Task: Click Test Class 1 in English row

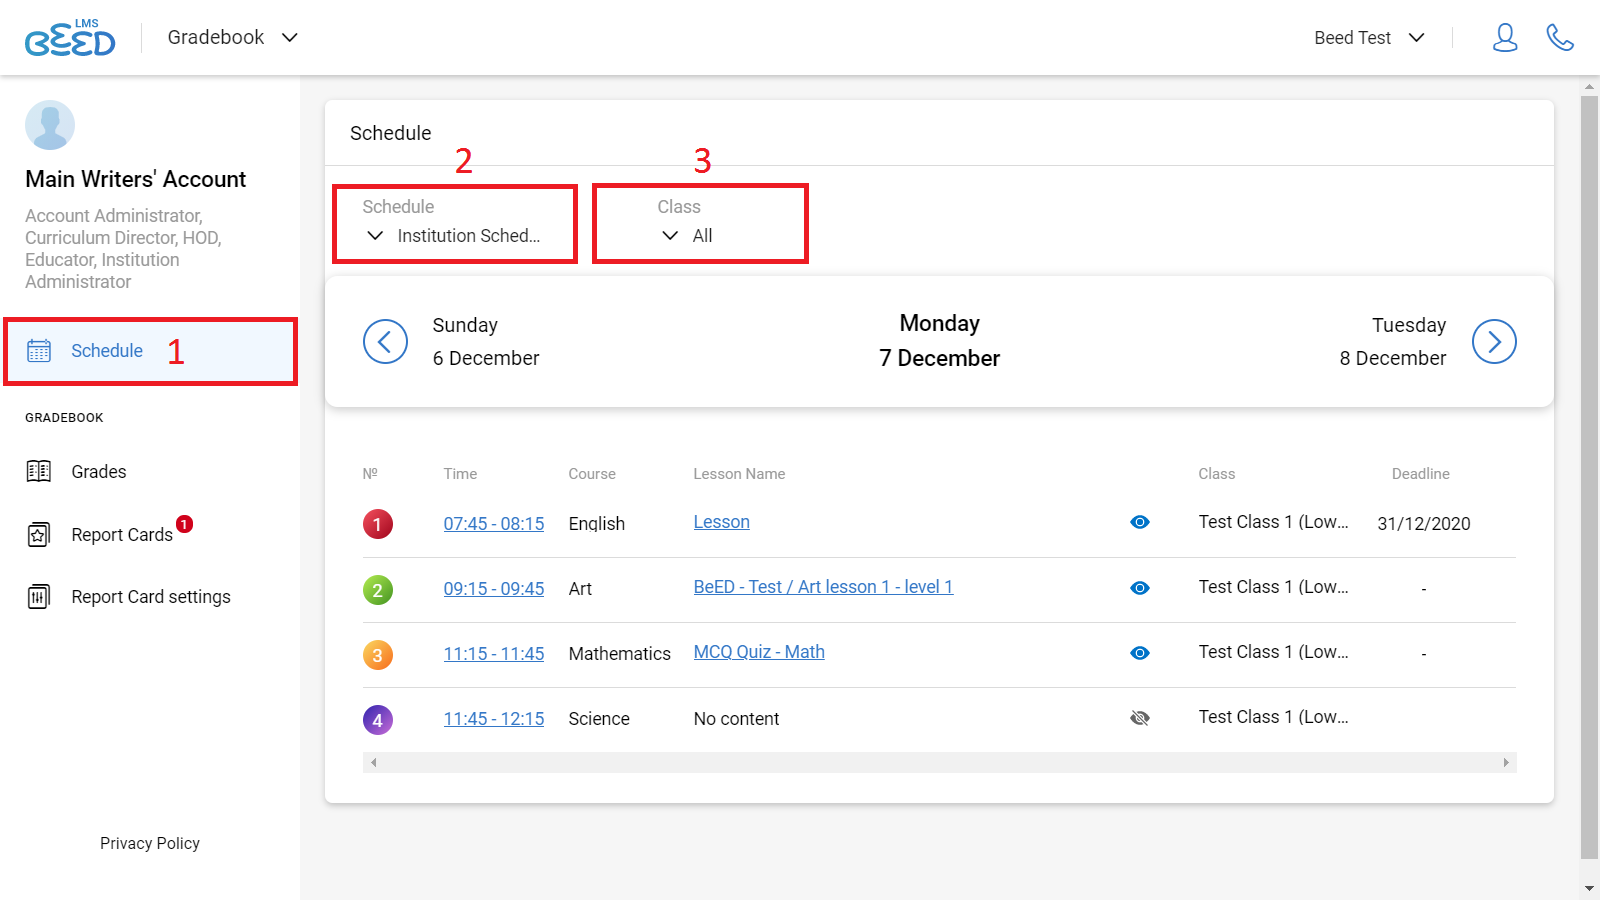Action: tap(1273, 522)
